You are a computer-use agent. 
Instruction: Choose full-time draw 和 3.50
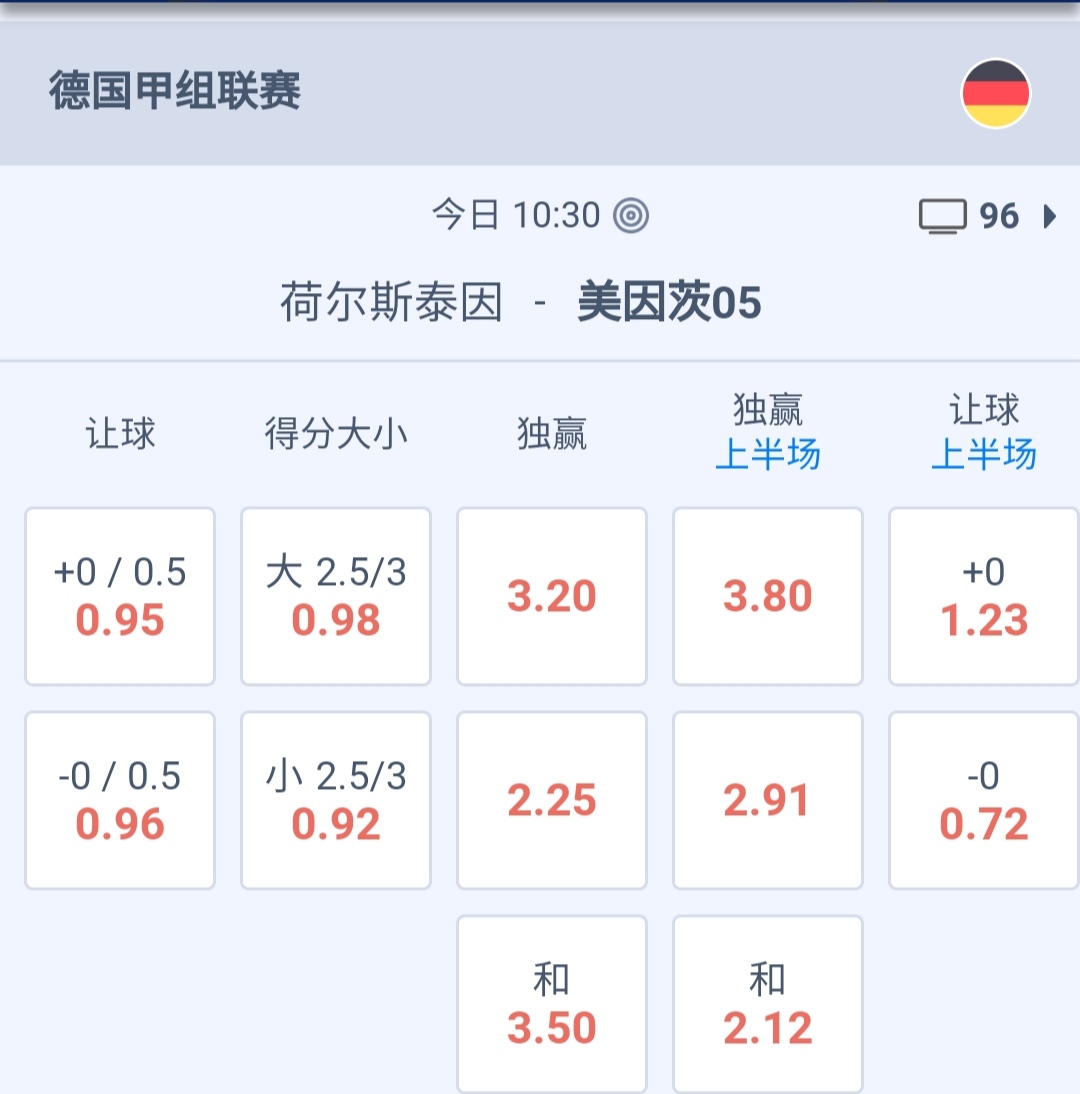point(552,1004)
